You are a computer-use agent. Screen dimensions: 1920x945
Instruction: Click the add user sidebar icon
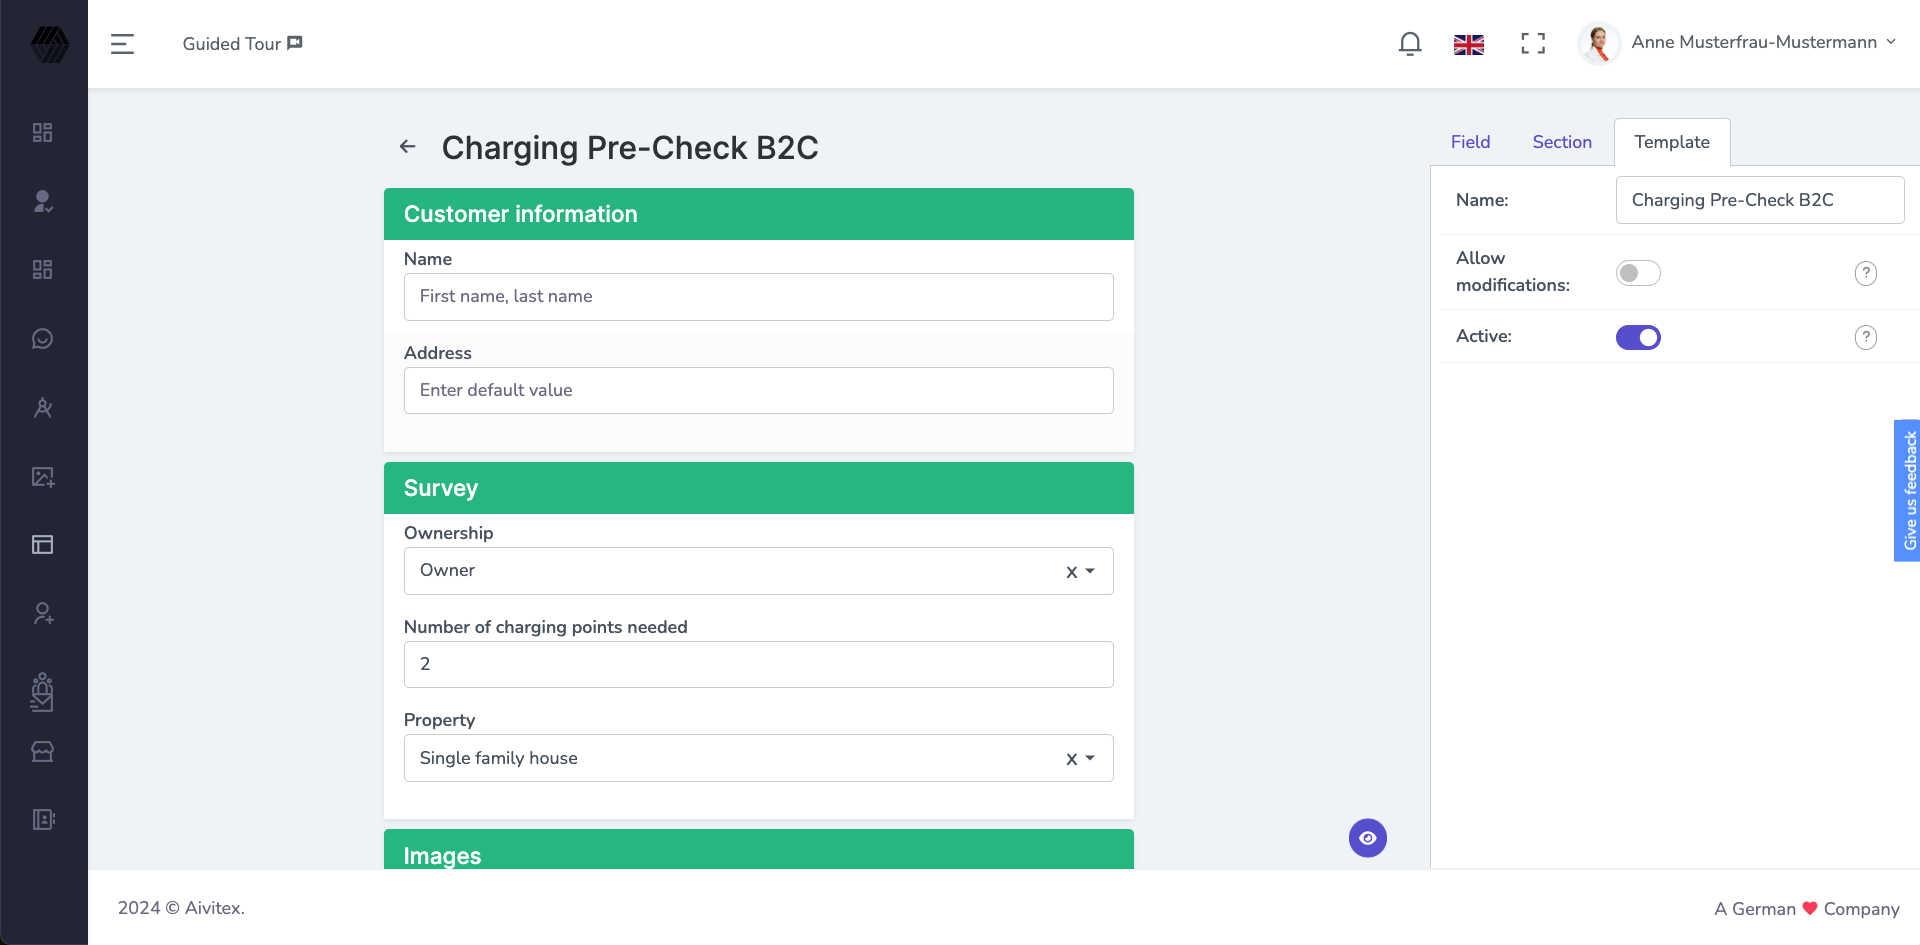pos(43,613)
